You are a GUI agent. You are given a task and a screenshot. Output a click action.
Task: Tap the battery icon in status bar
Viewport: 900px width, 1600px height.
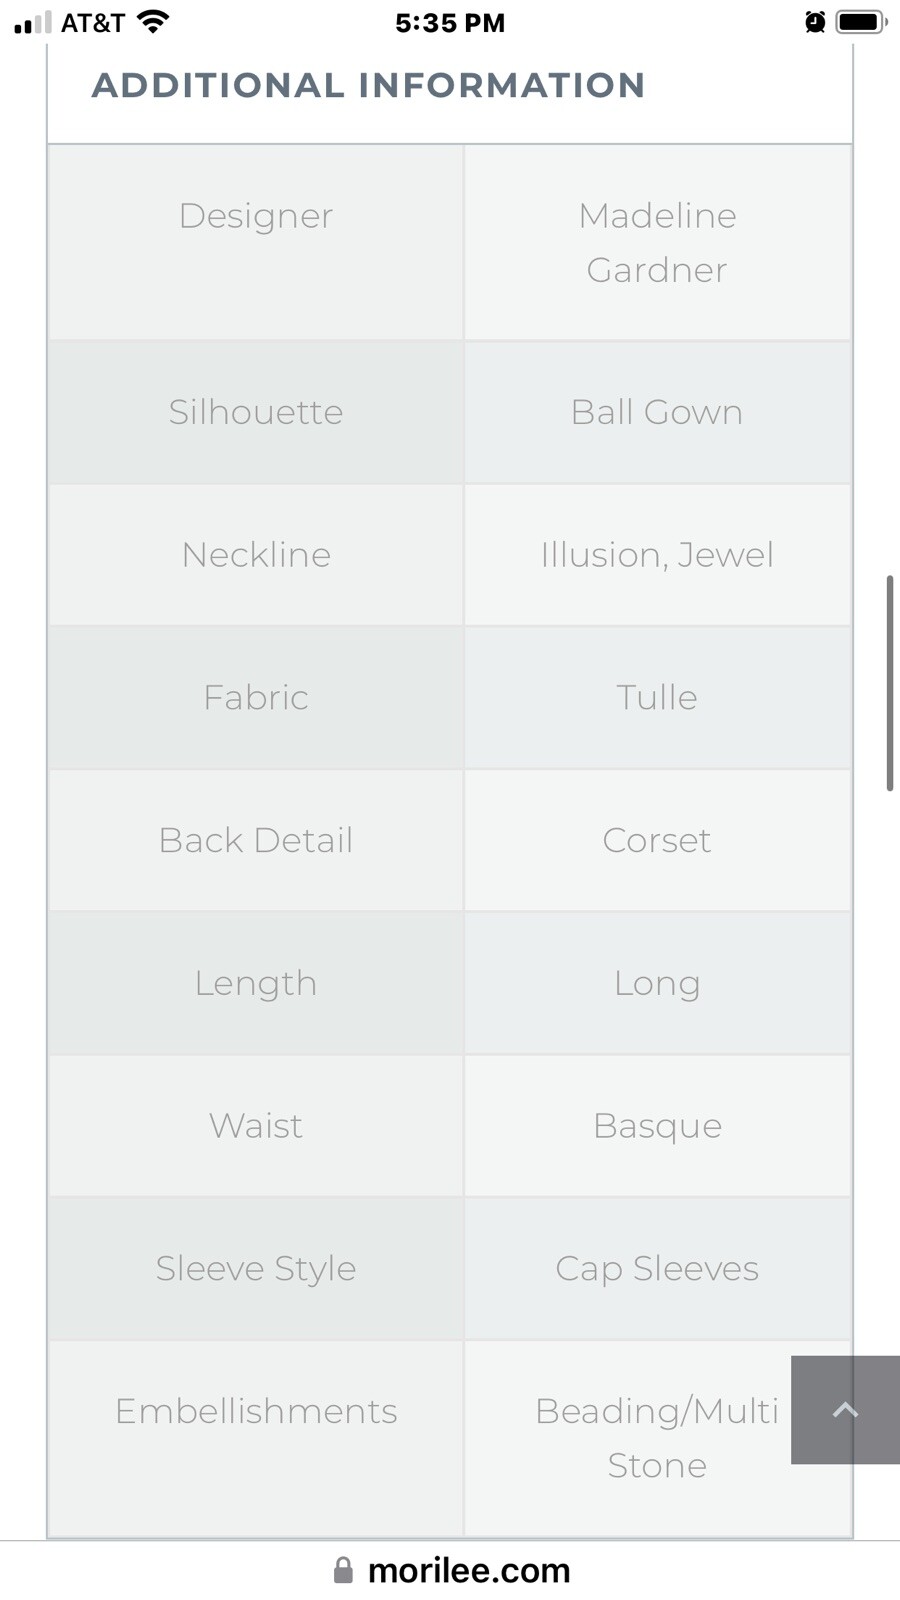point(861,22)
